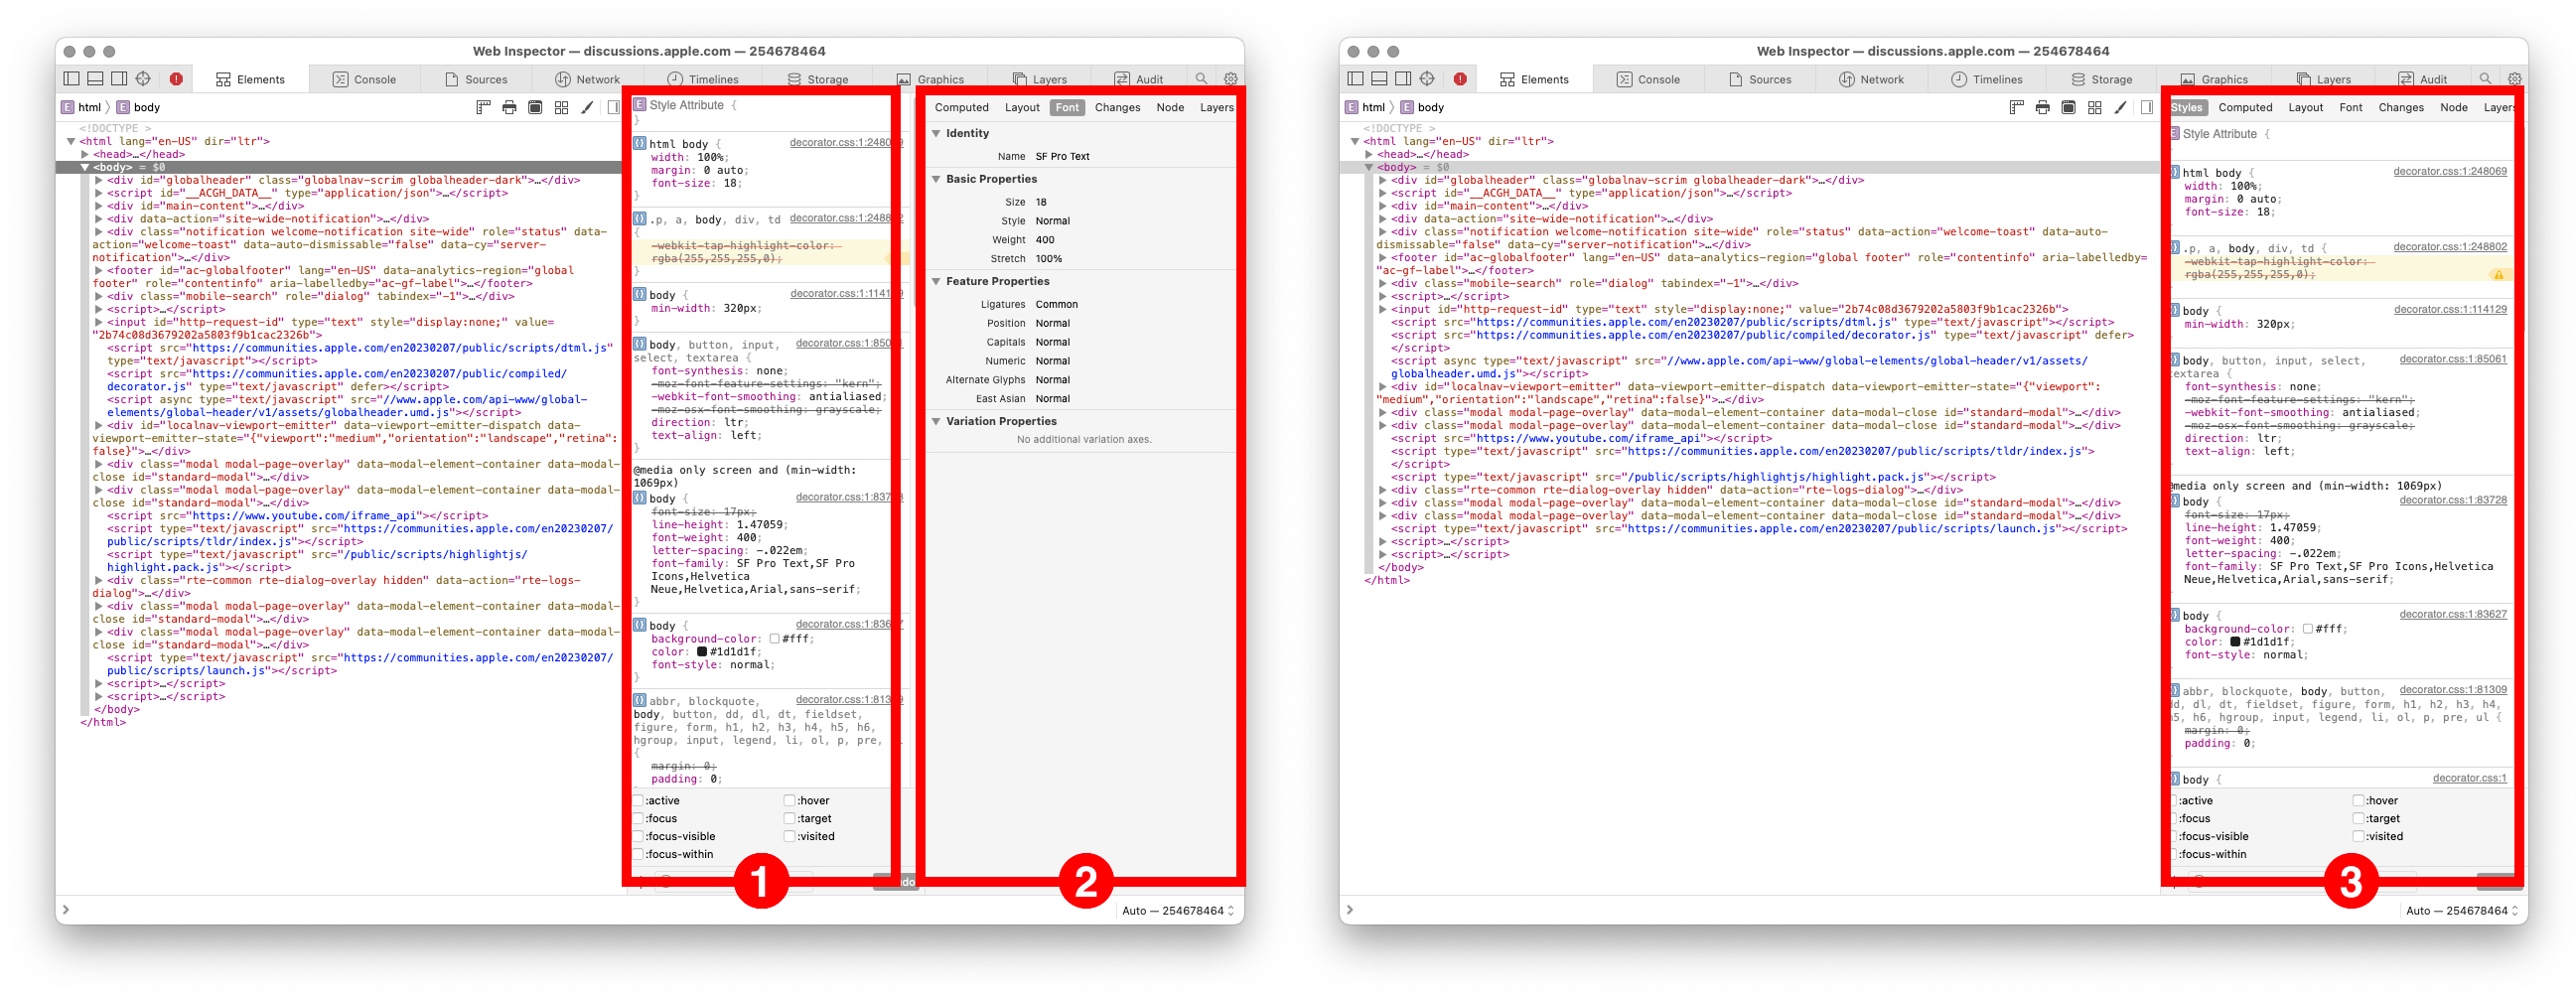In left inspector, tick the :target checkbox
2576x998 pixels.
(x=789, y=818)
